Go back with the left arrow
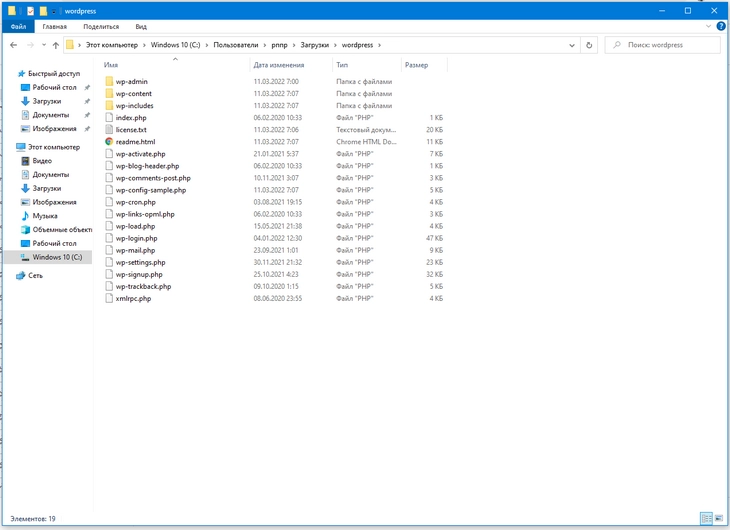 click(x=14, y=45)
